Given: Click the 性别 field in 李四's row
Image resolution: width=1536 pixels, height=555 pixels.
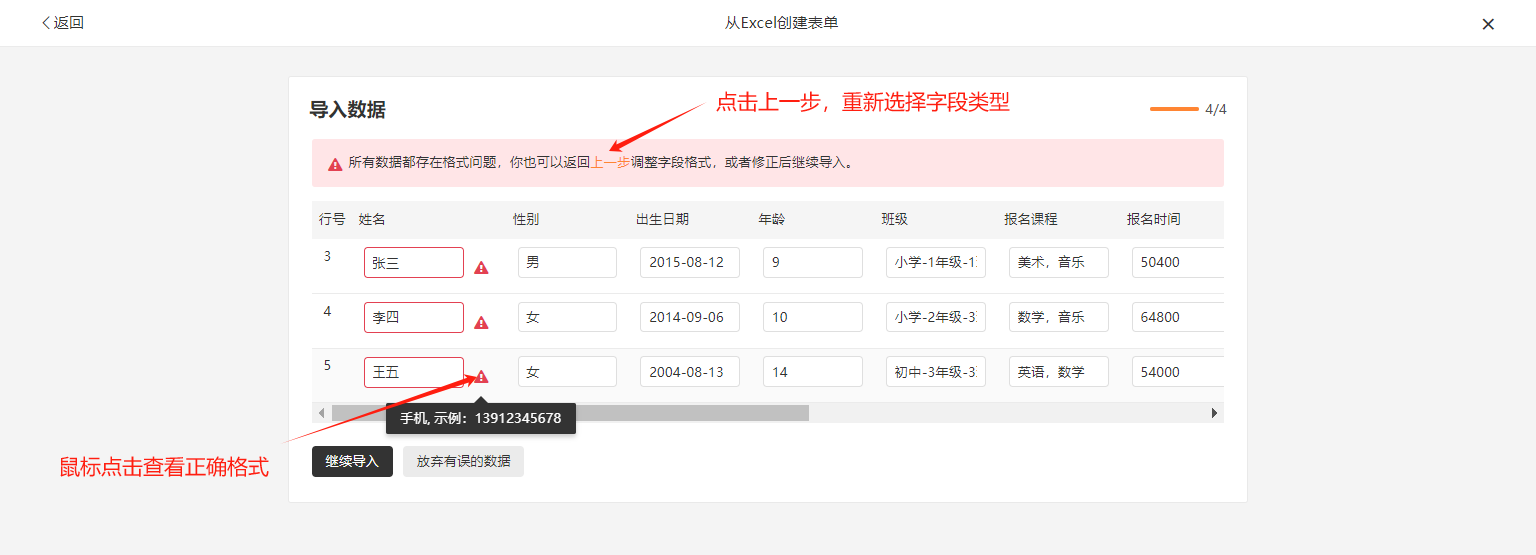Looking at the screenshot, I should [x=567, y=317].
